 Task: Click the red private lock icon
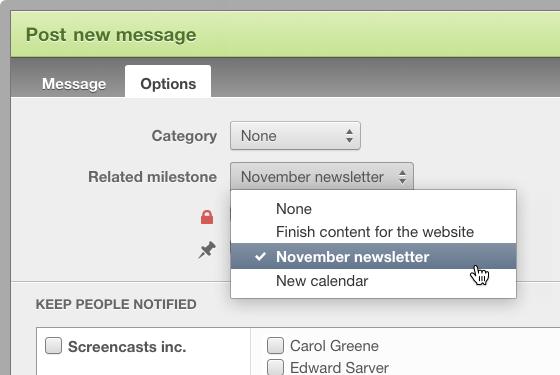(207, 217)
